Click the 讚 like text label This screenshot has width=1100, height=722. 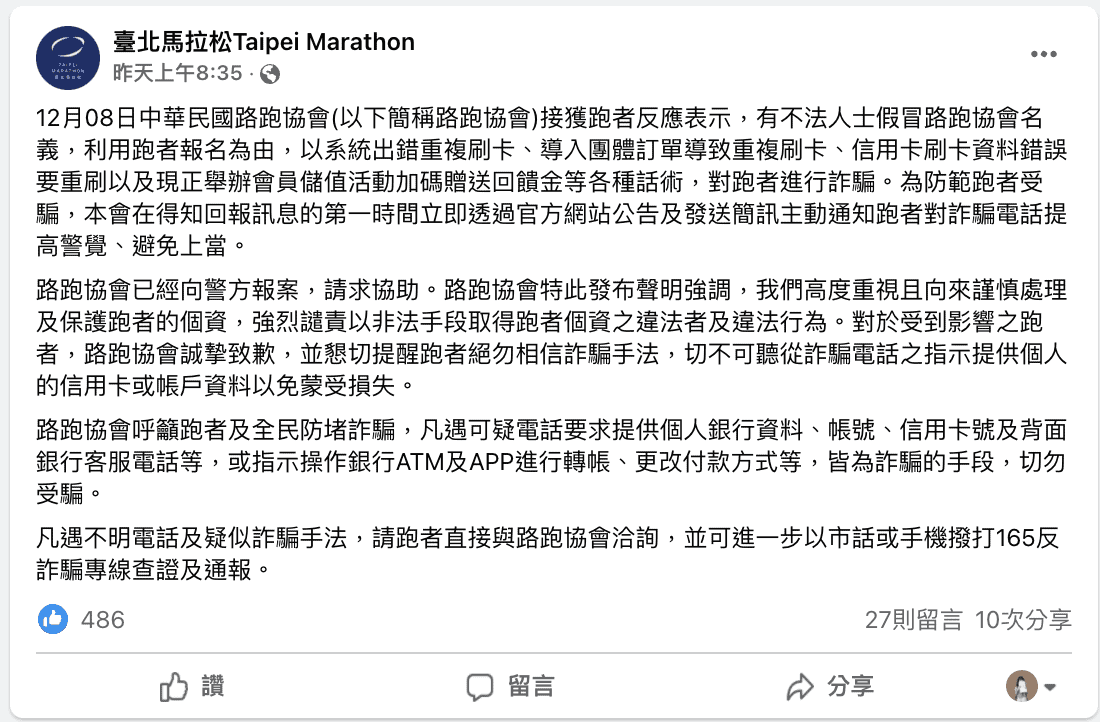[213, 686]
